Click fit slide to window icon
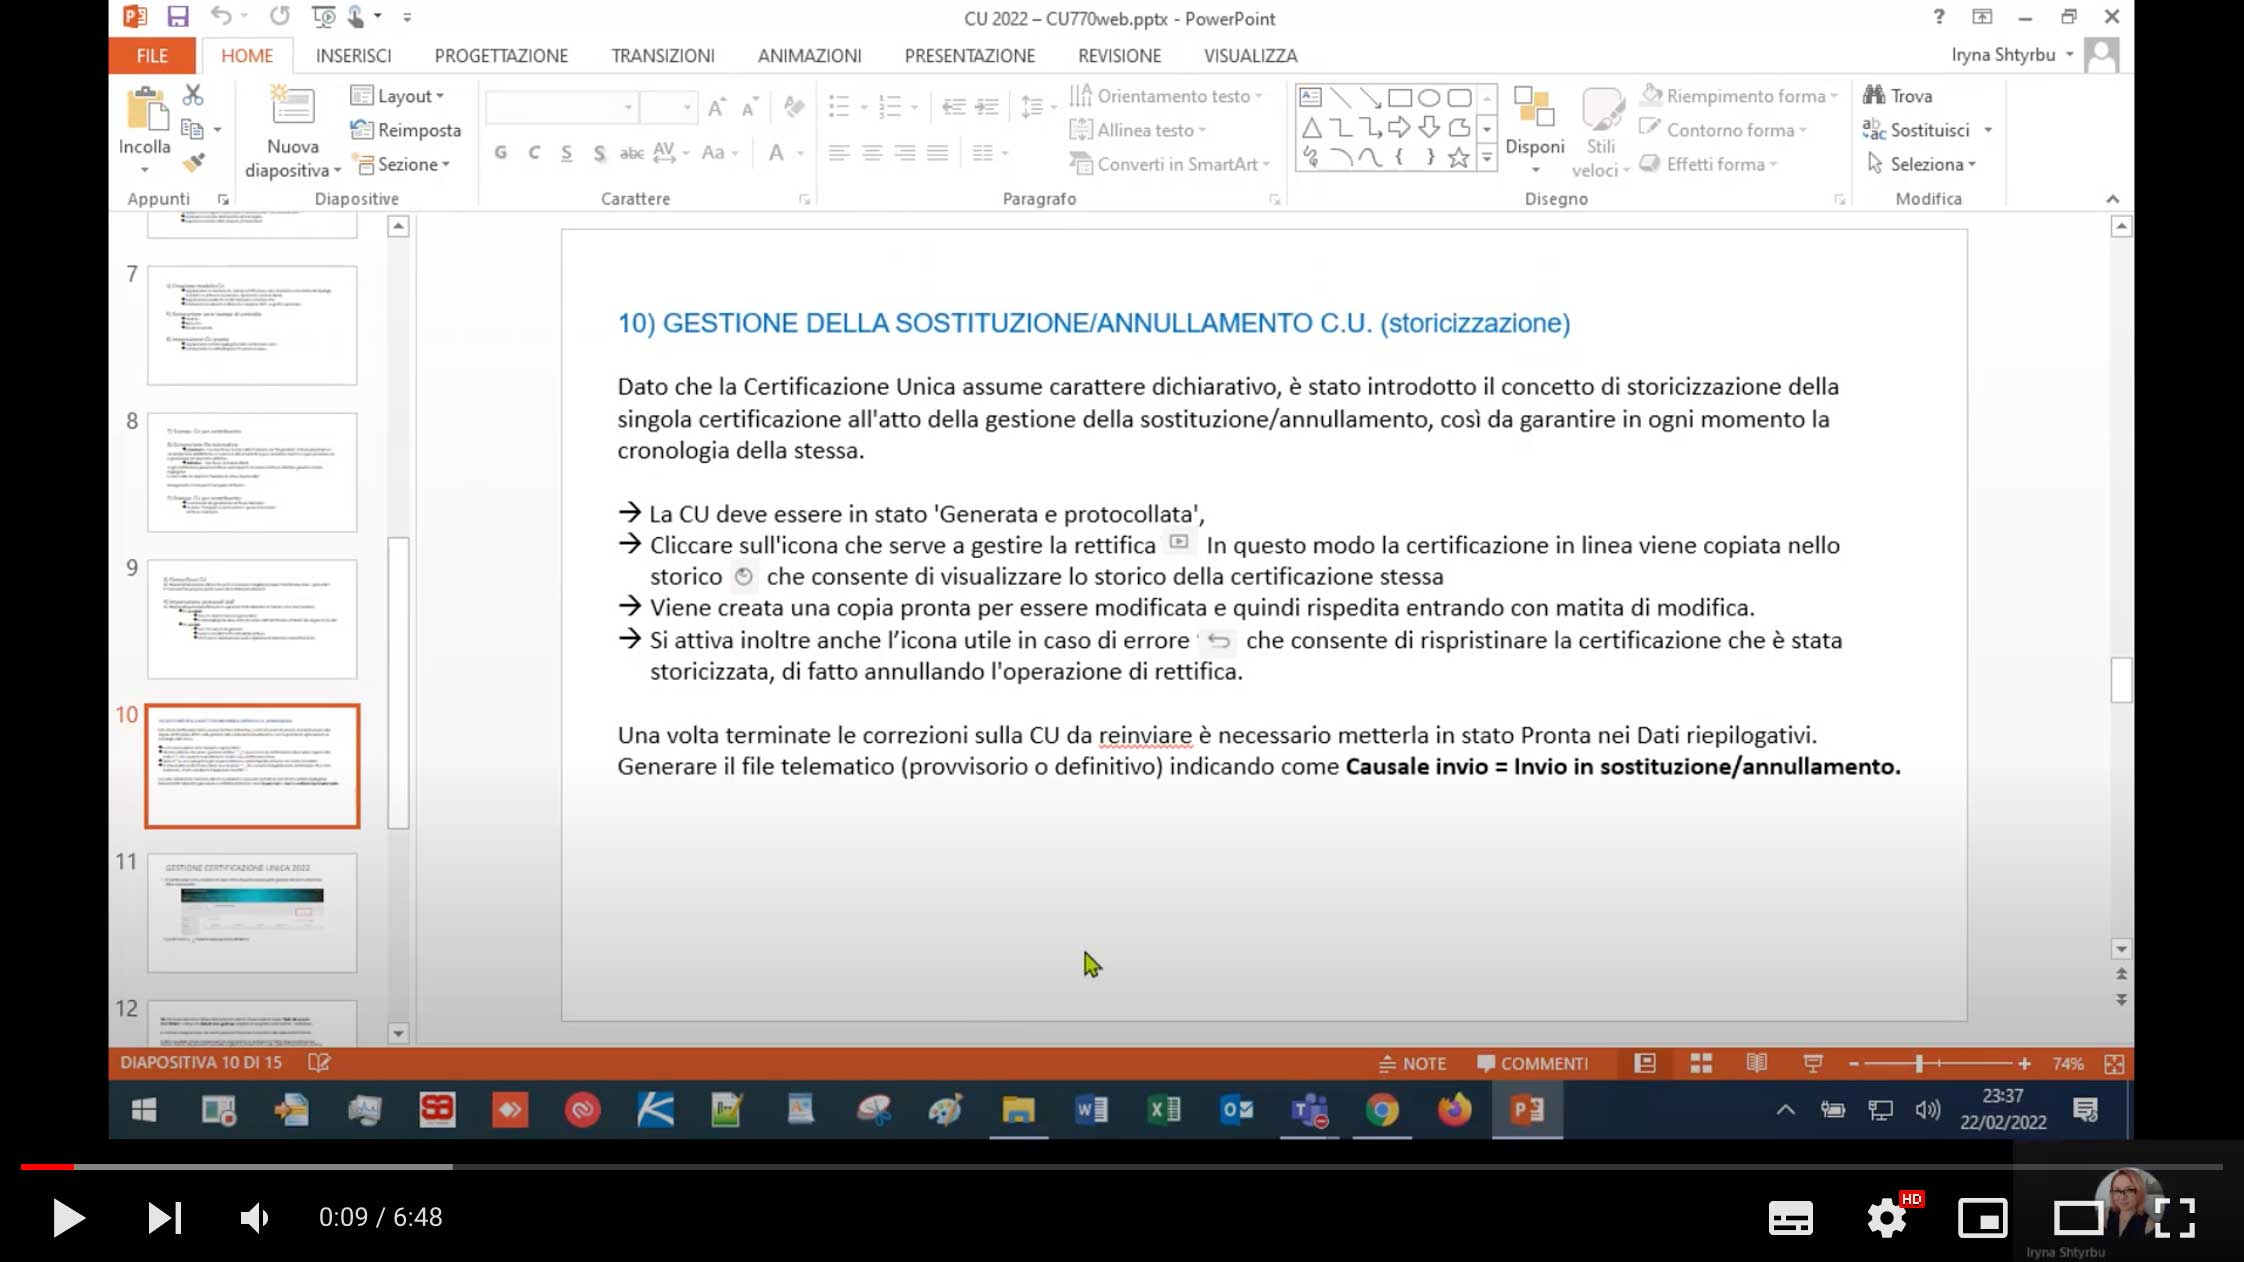Viewport: 2244px width, 1262px height. coord(2114,1064)
